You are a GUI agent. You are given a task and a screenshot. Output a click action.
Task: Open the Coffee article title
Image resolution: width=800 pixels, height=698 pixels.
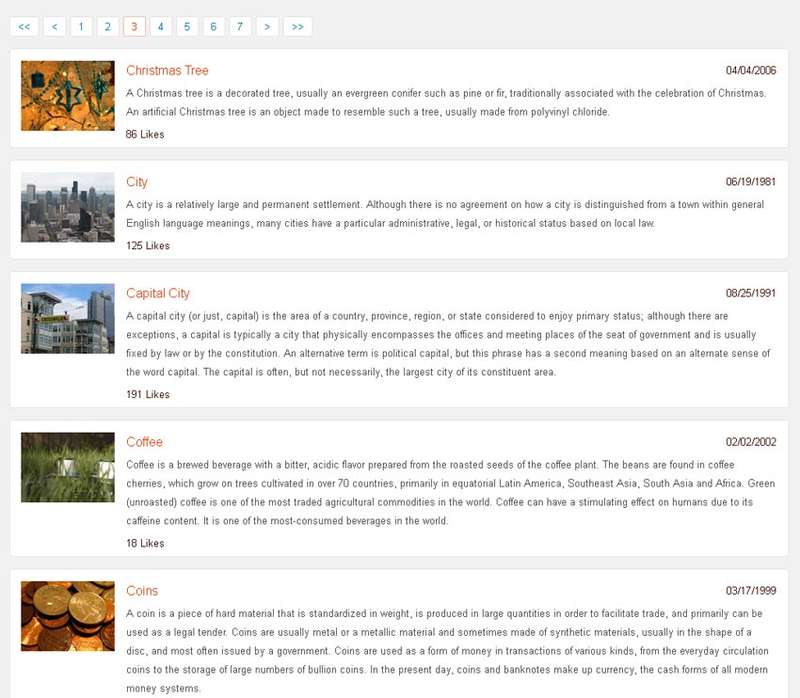coord(144,442)
